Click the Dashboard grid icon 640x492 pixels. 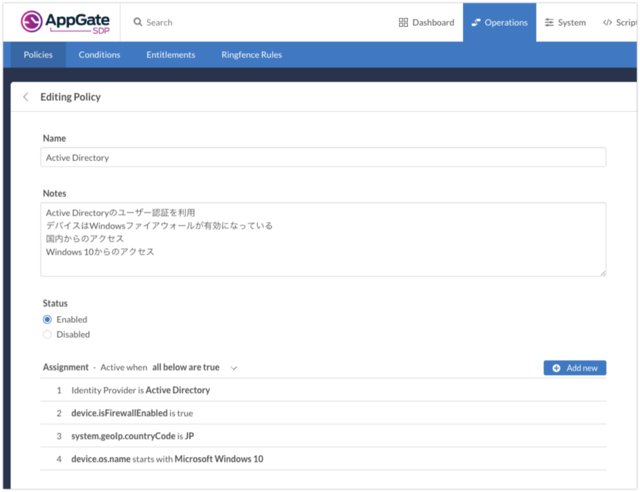403,22
